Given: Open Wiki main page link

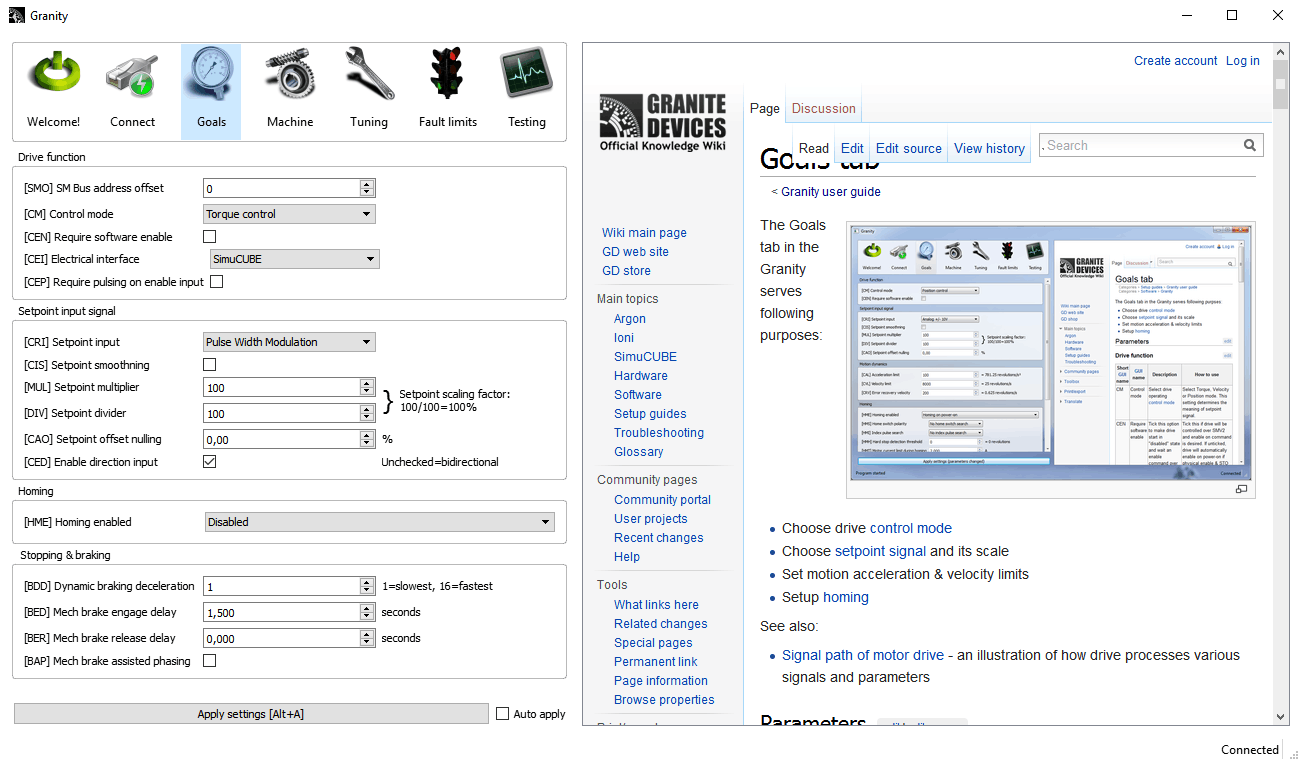Looking at the screenshot, I should (644, 233).
